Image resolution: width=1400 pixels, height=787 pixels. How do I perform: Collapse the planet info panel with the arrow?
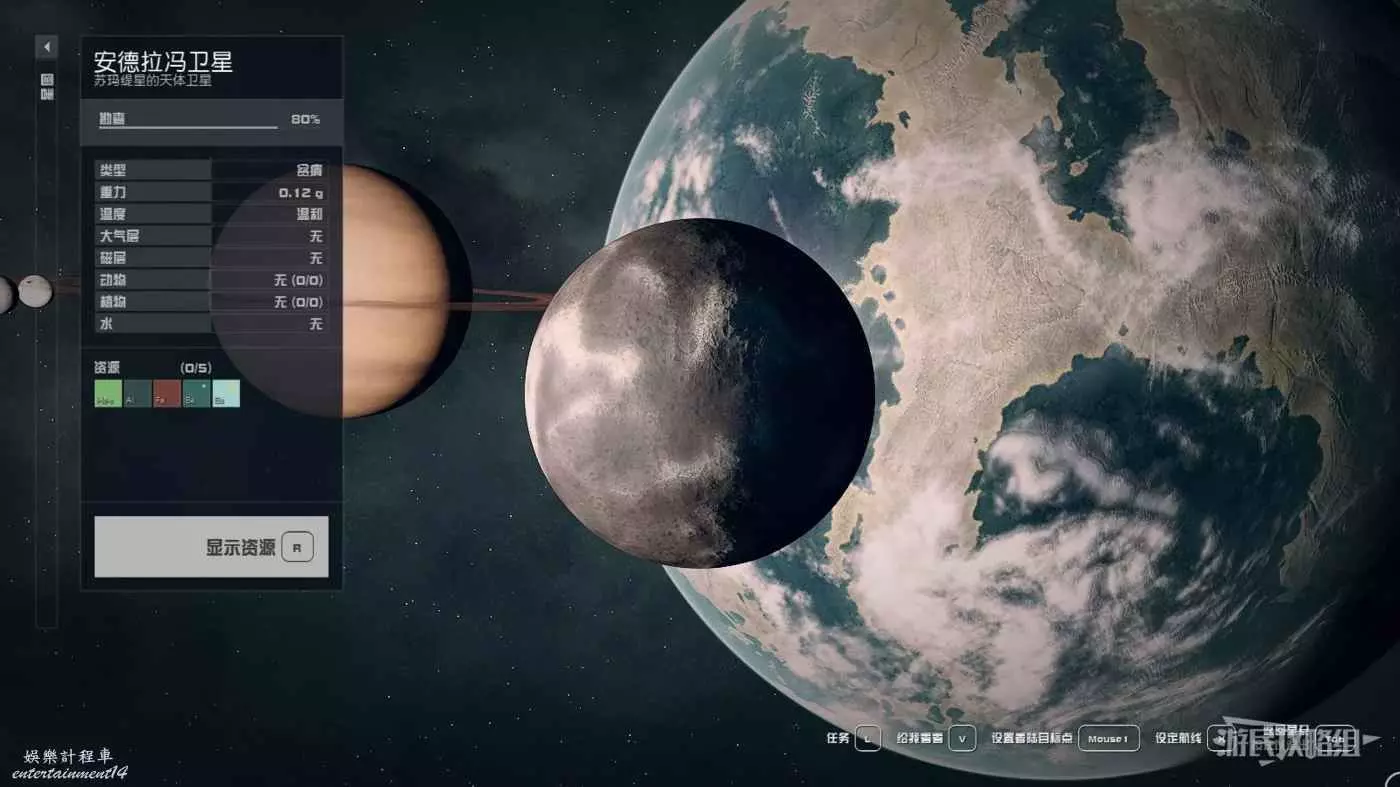click(47, 47)
